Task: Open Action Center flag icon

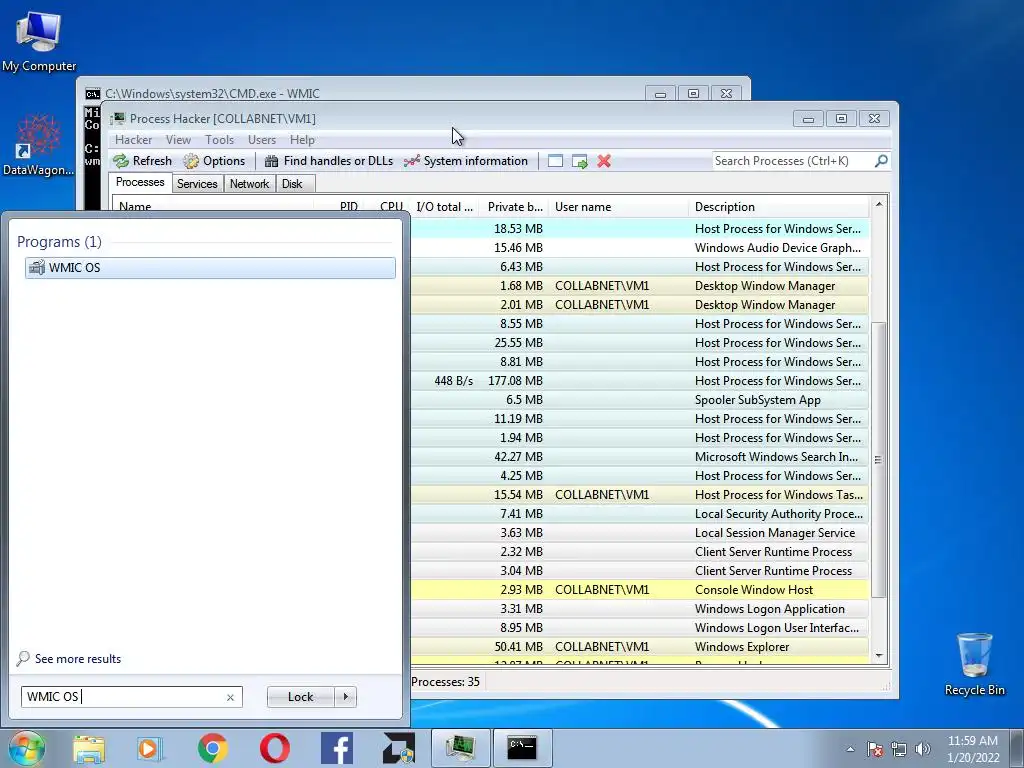Action: click(875, 749)
